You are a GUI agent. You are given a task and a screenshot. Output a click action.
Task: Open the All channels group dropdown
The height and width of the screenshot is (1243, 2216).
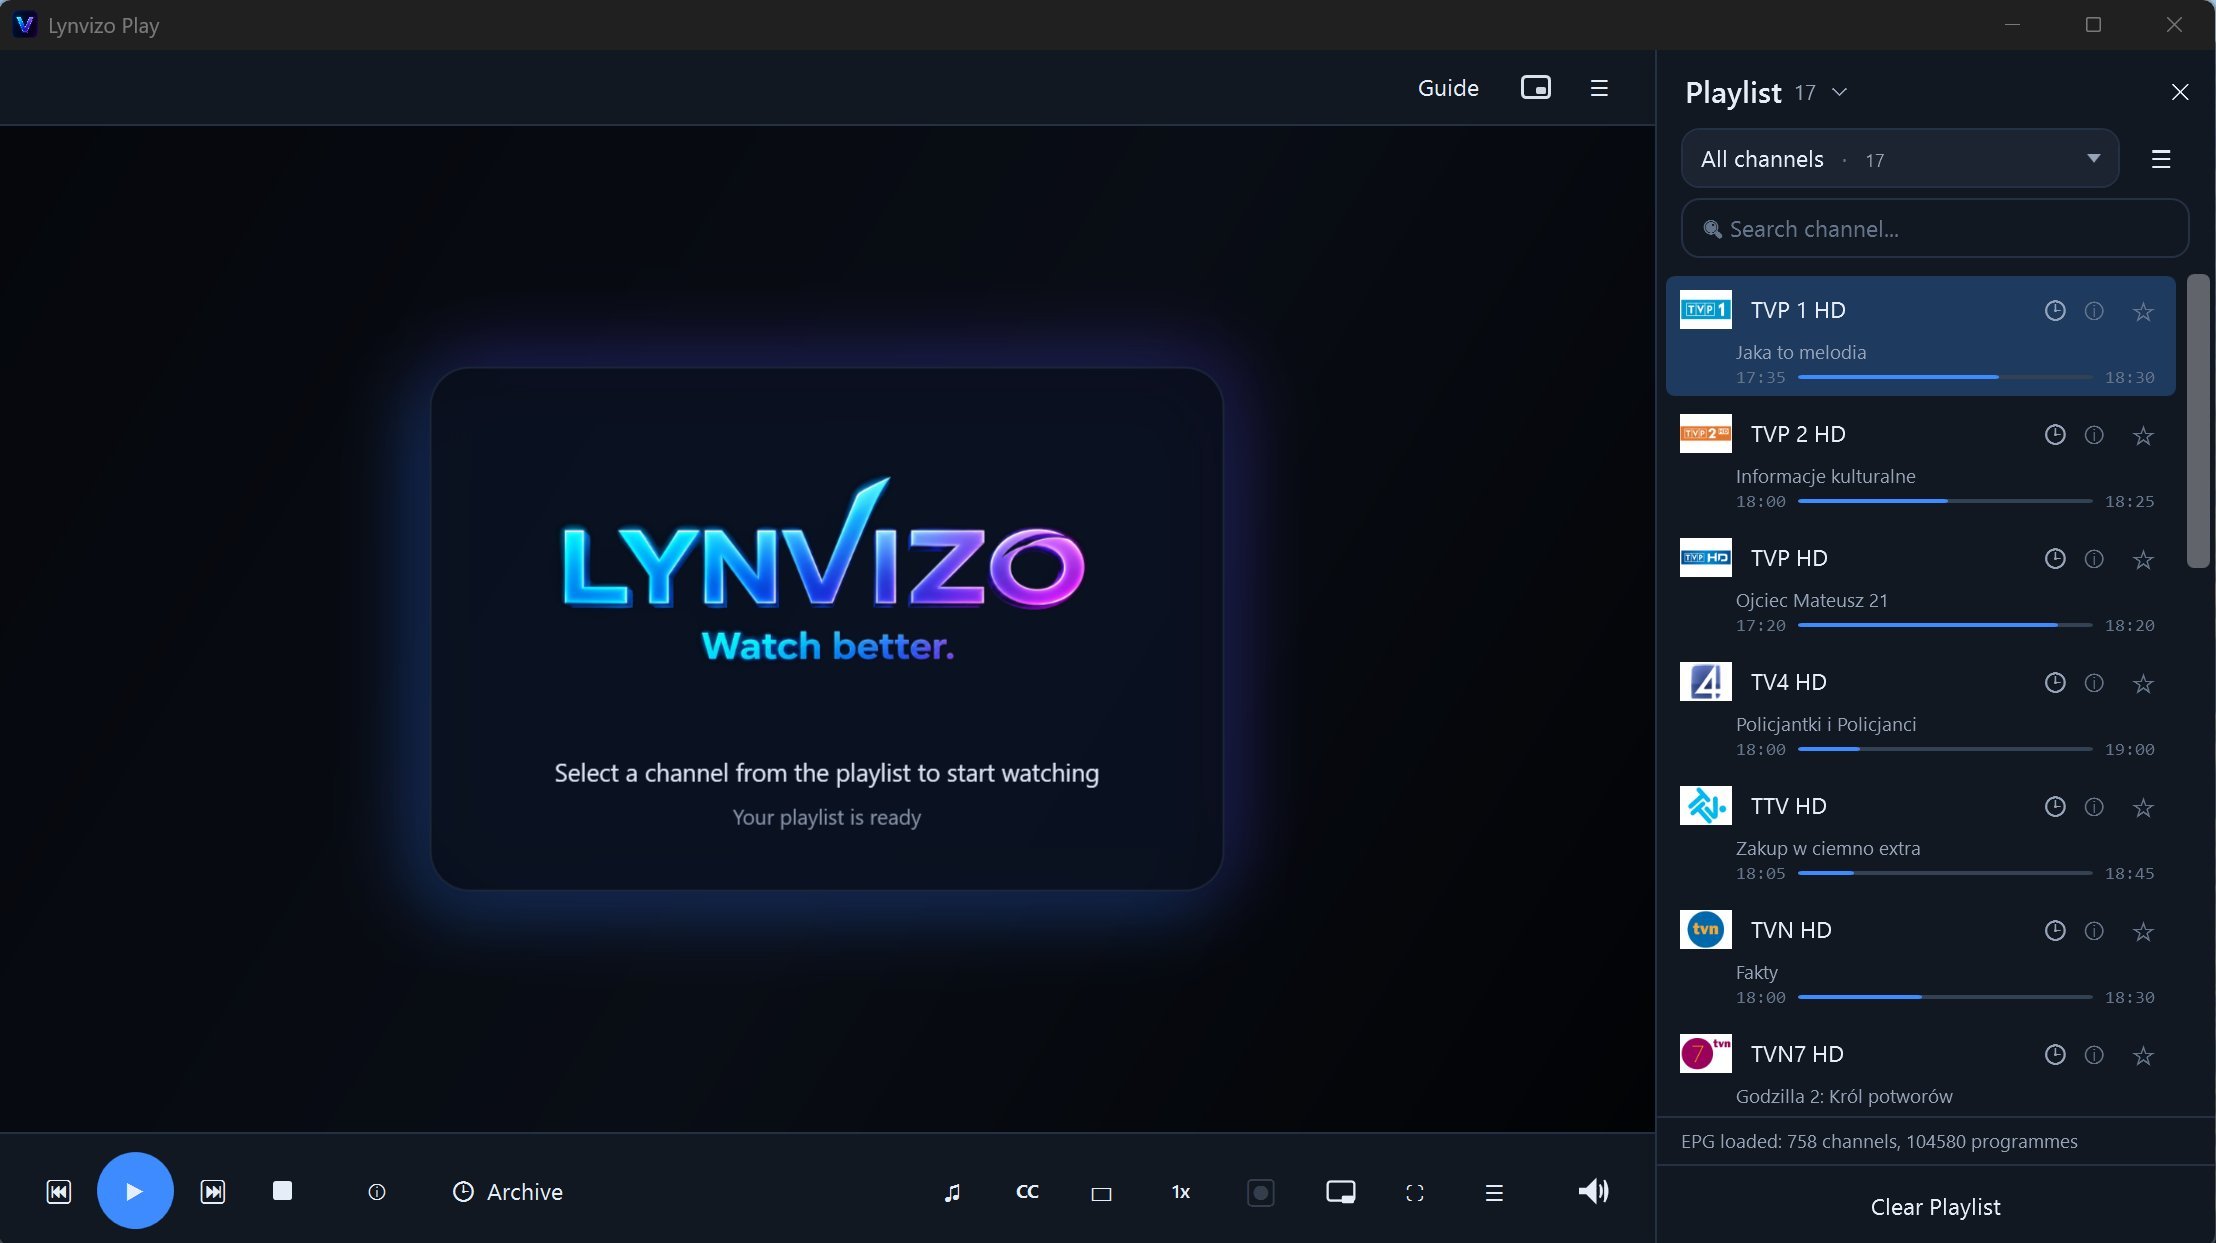(x=1900, y=159)
